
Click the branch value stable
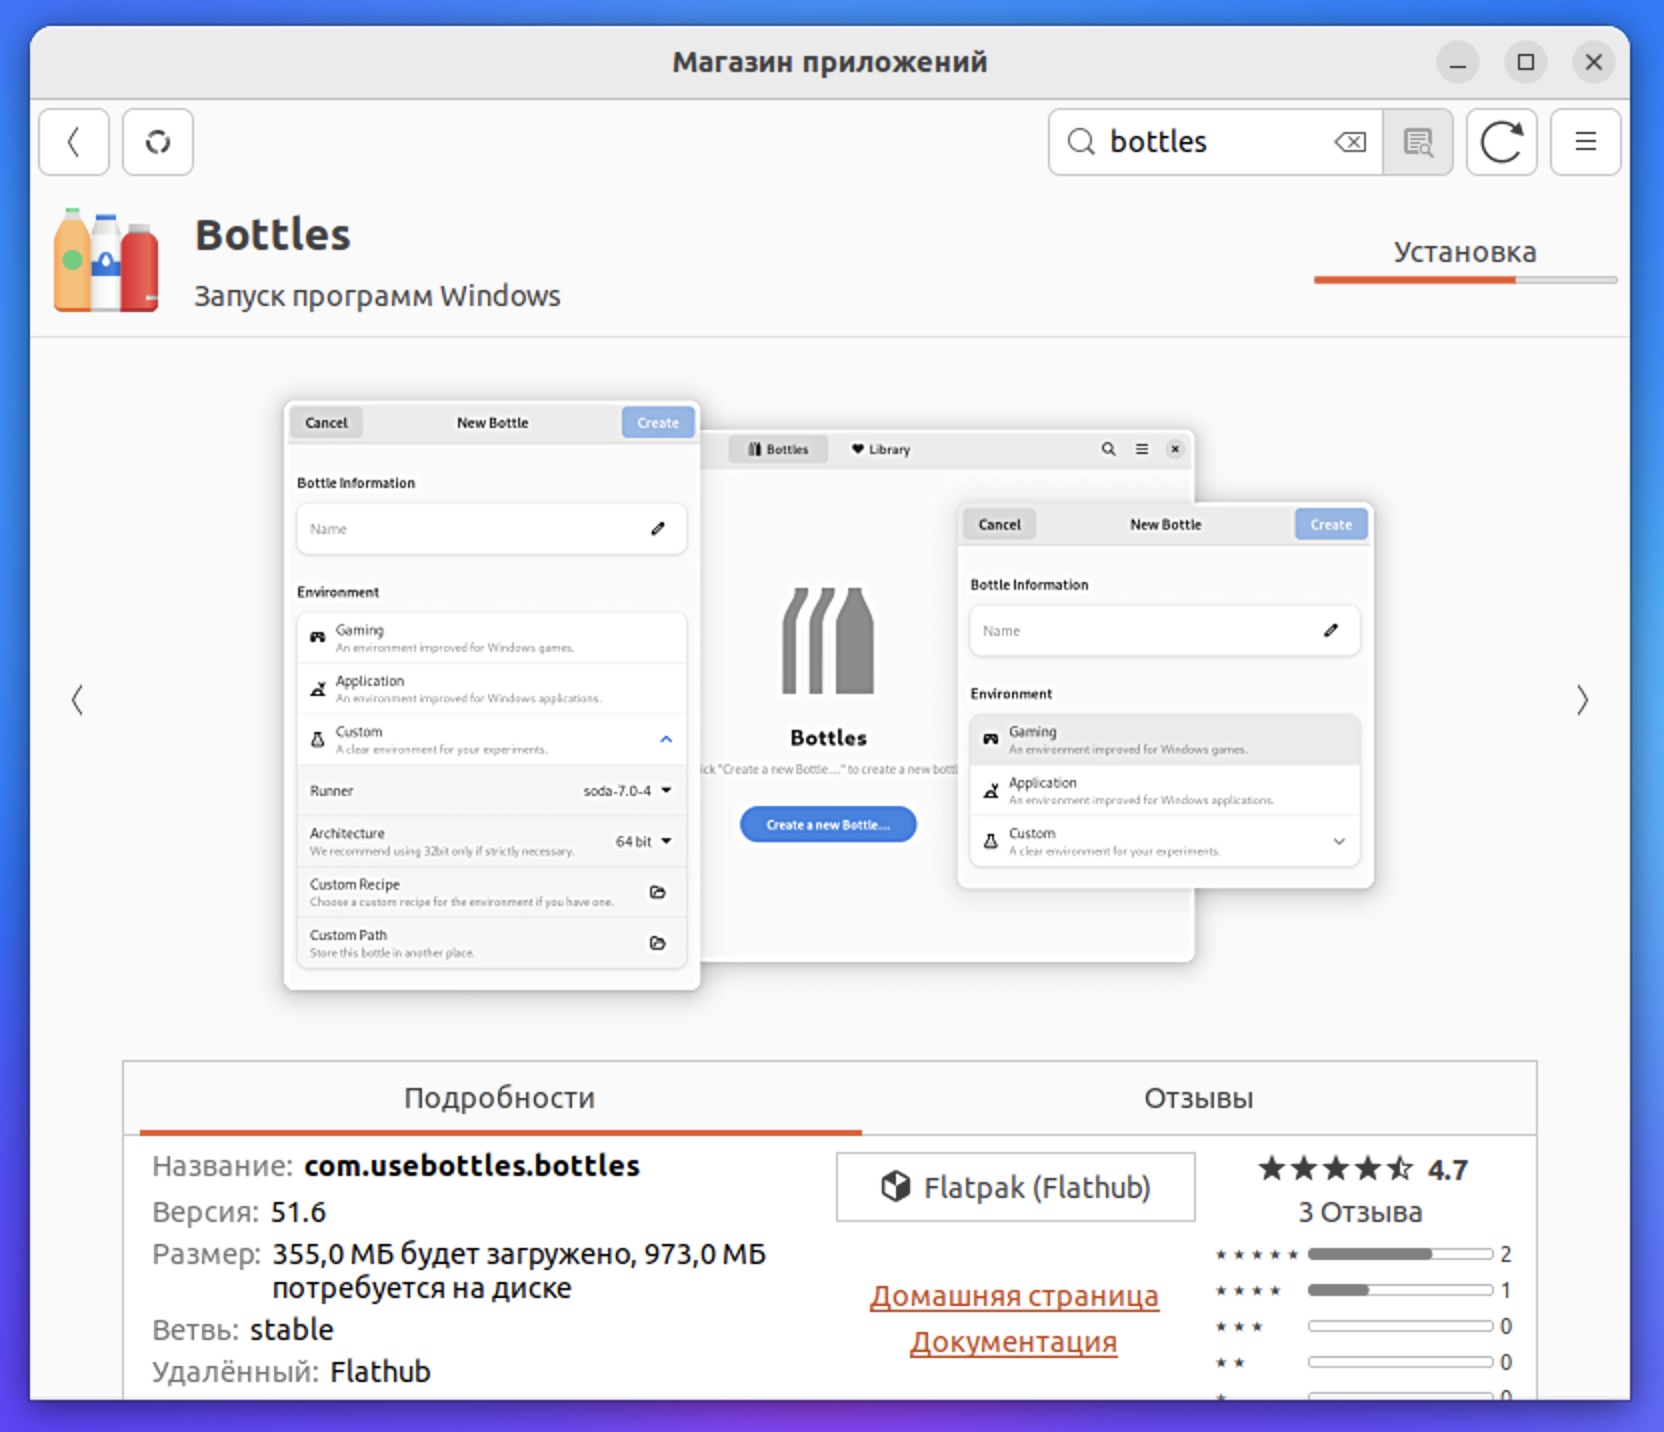click(291, 1330)
